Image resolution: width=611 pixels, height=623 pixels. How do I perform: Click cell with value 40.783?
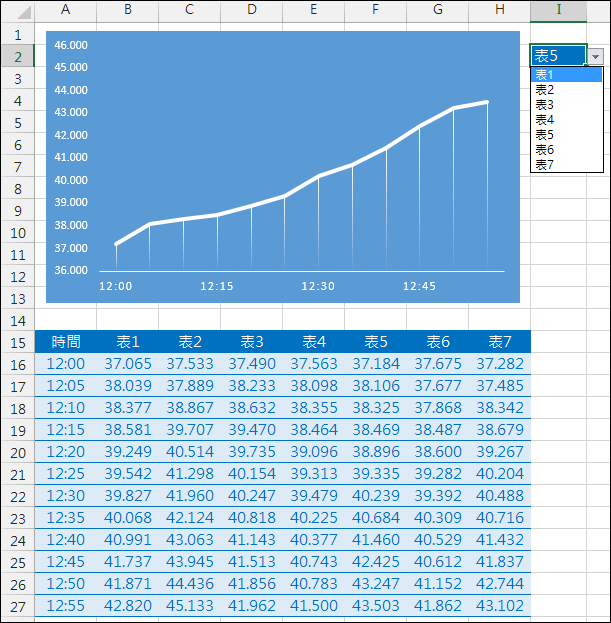coord(313,584)
